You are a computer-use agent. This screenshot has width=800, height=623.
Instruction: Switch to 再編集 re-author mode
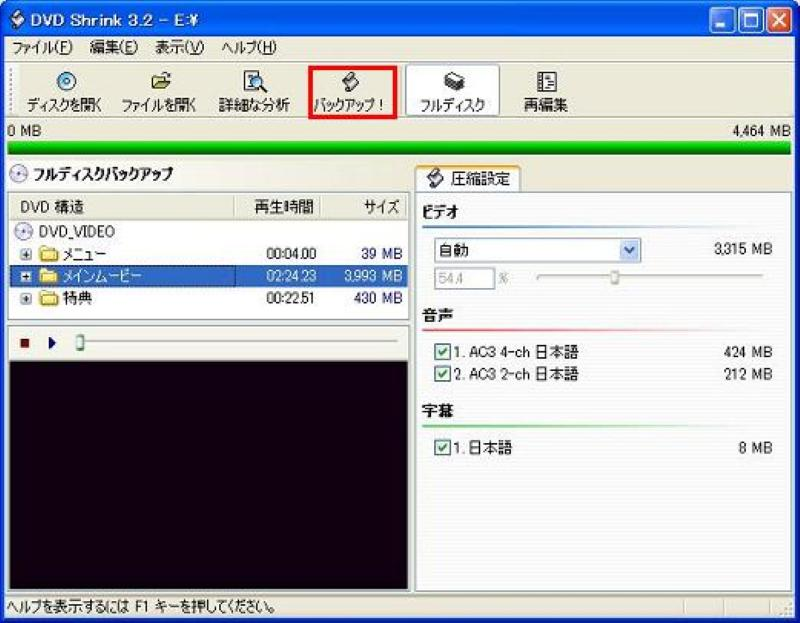pos(545,88)
